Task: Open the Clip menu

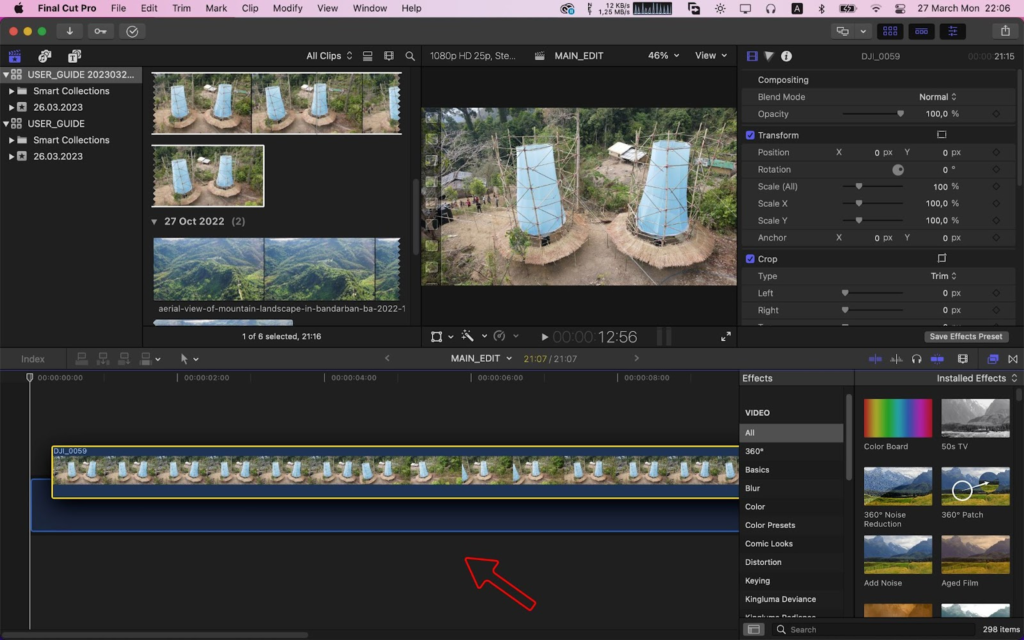Action: [249, 8]
